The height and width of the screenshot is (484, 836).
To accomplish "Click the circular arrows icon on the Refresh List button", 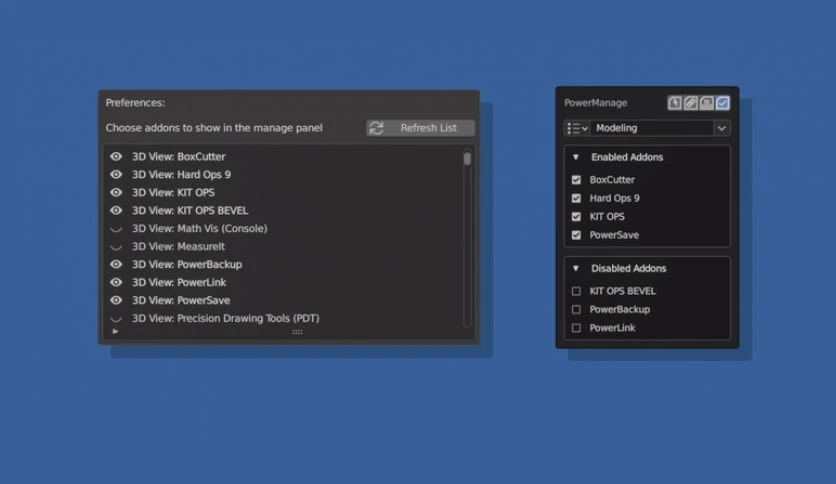I will pyautogui.click(x=376, y=128).
